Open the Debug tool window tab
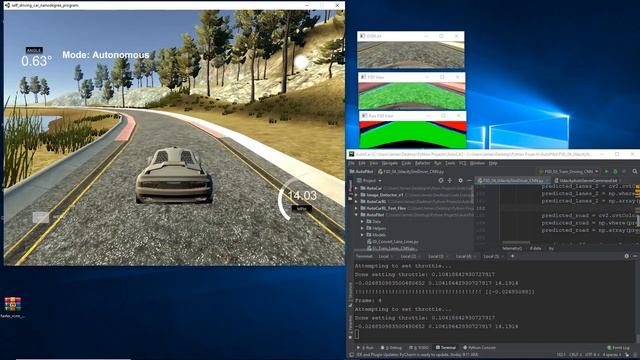Screen dimensions: 640x360 (391, 348)
